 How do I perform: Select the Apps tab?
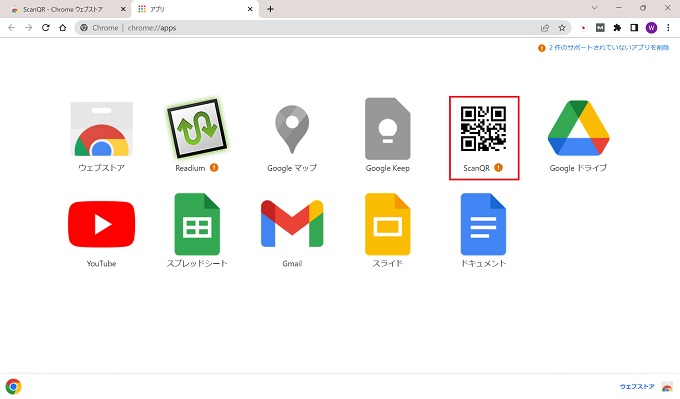tap(195, 9)
